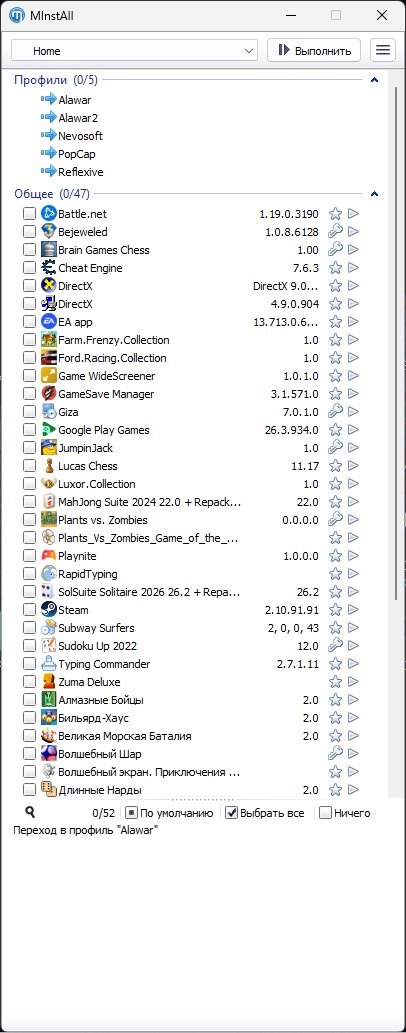
Task: Select the Ford.Racing.Collection entry
Action: pyautogui.click(x=112, y=358)
